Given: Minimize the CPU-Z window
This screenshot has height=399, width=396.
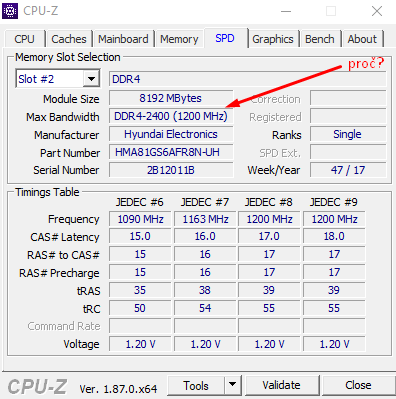Looking at the screenshot, I should [x=286, y=11].
